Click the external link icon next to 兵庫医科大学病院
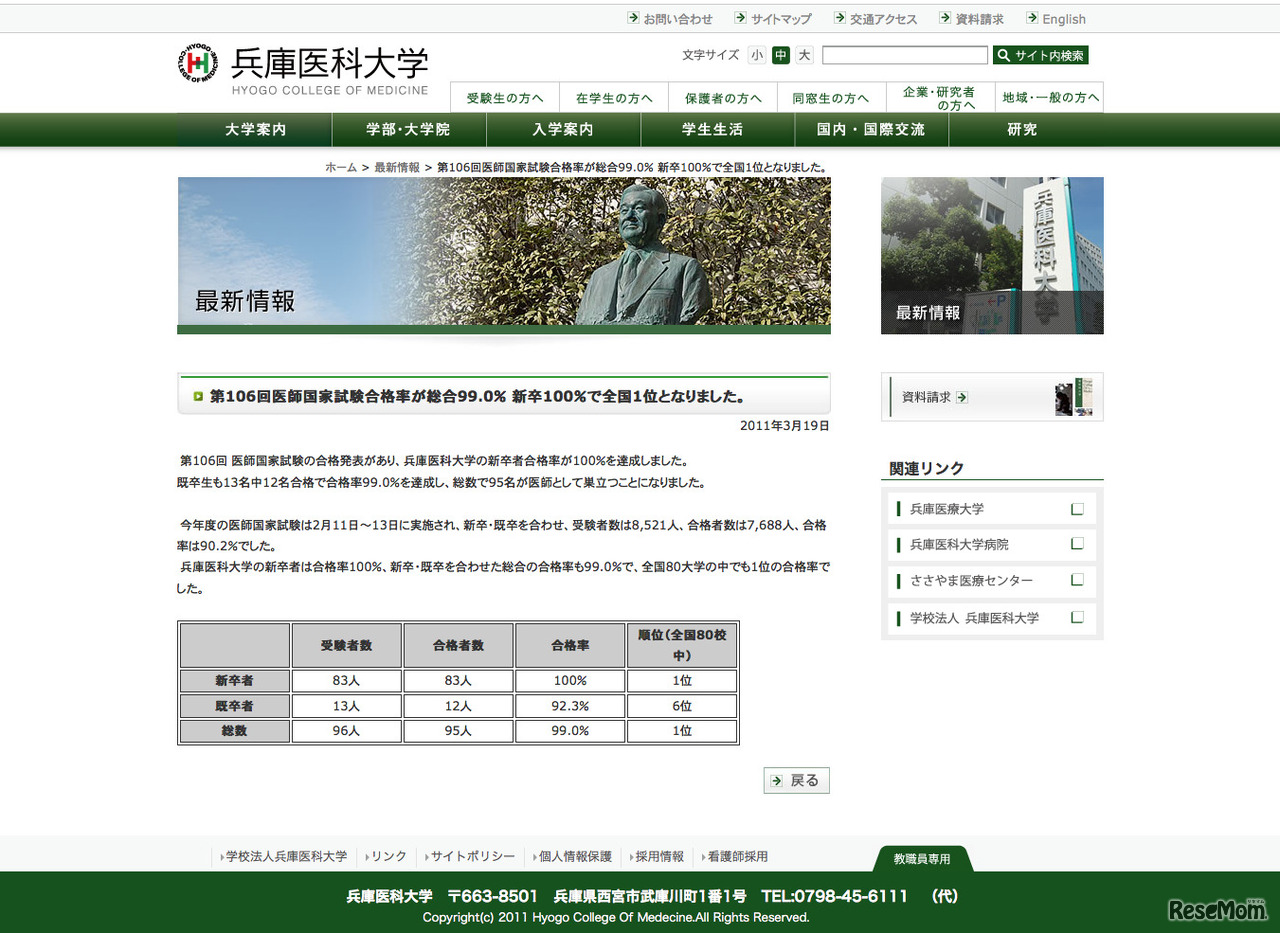This screenshot has height=933, width=1280. (x=1076, y=544)
